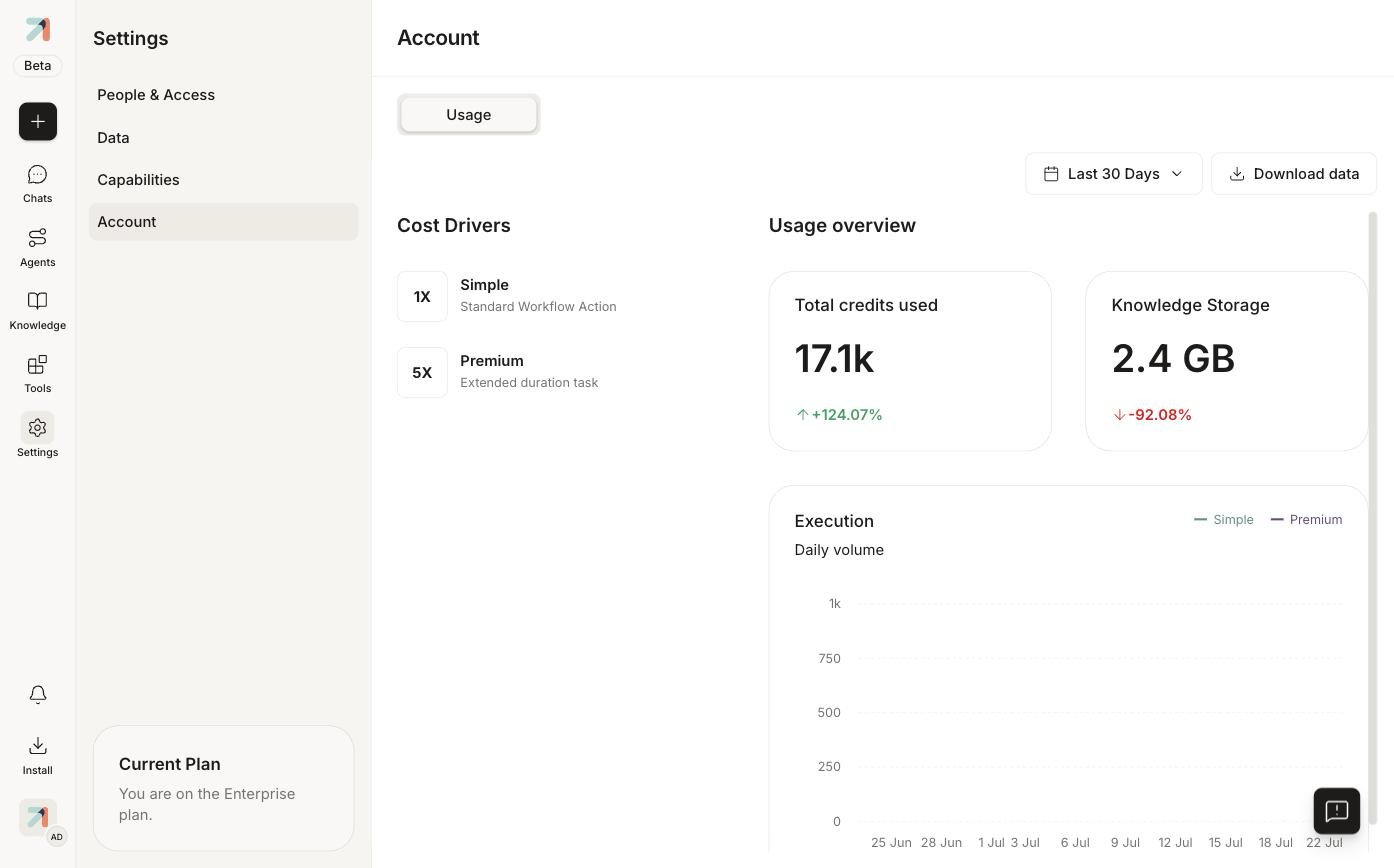Toggle the Simple series legend
The height and width of the screenshot is (868, 1394).
pos(1223,520)
